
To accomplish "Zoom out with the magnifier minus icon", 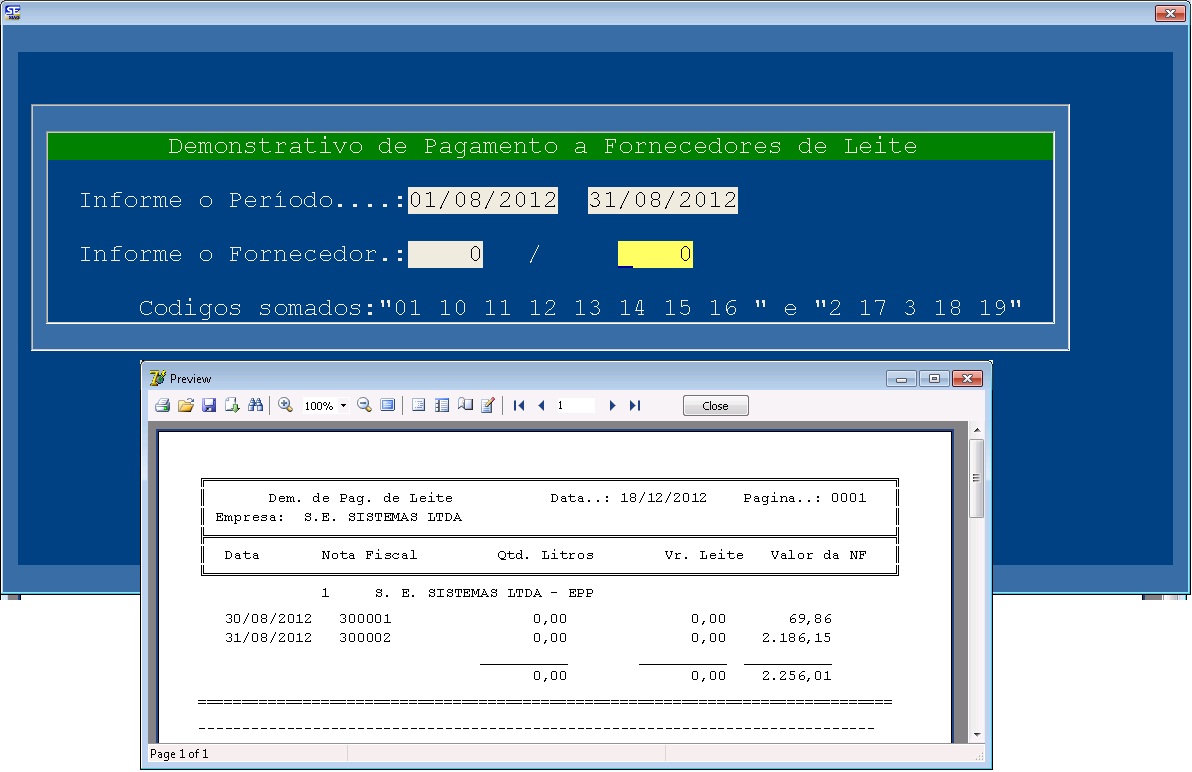I will point(364,406).
